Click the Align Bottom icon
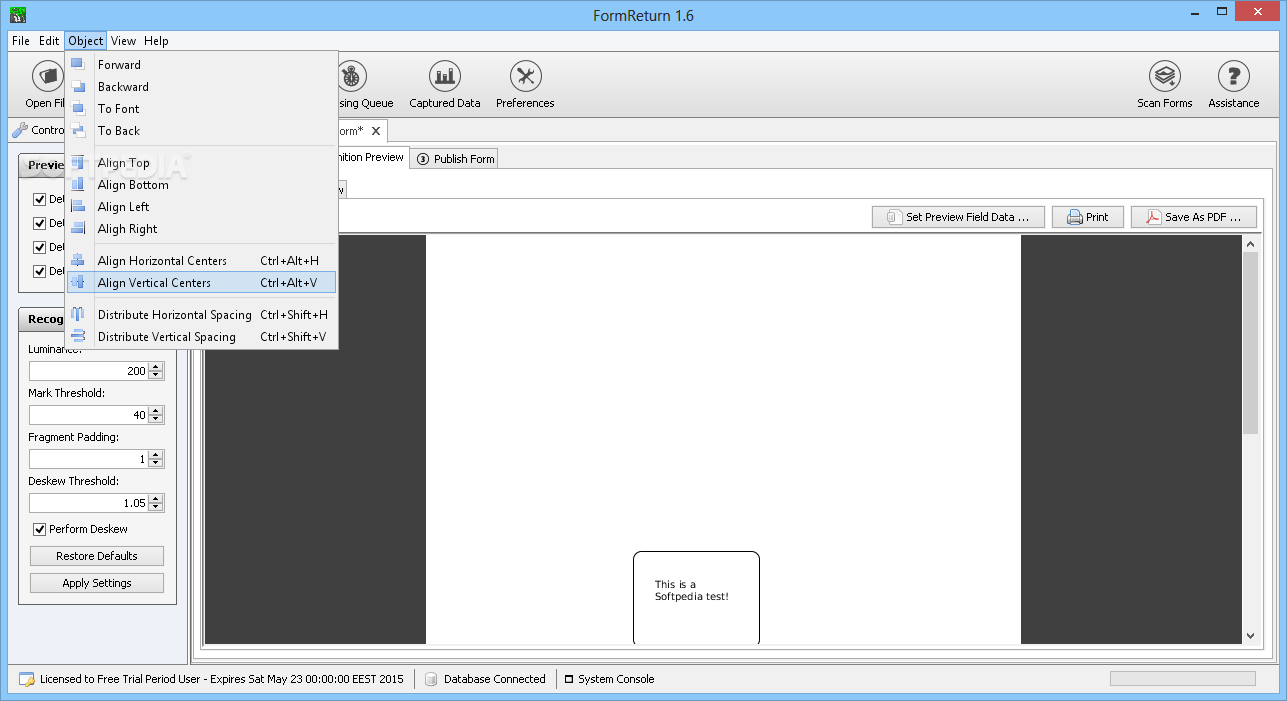 (78, 185)
